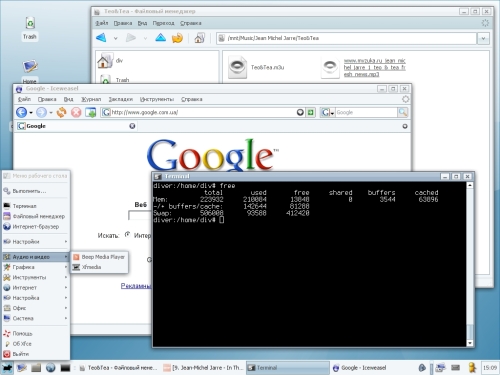Open the forward history dropdown in file manager
The image size is (500, 375).
click(145, 38)
